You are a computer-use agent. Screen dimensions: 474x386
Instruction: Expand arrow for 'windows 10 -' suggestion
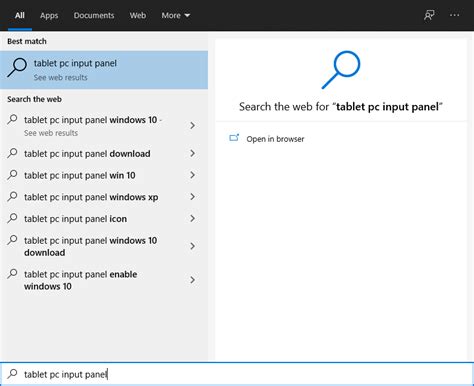(x=192, y=126)
